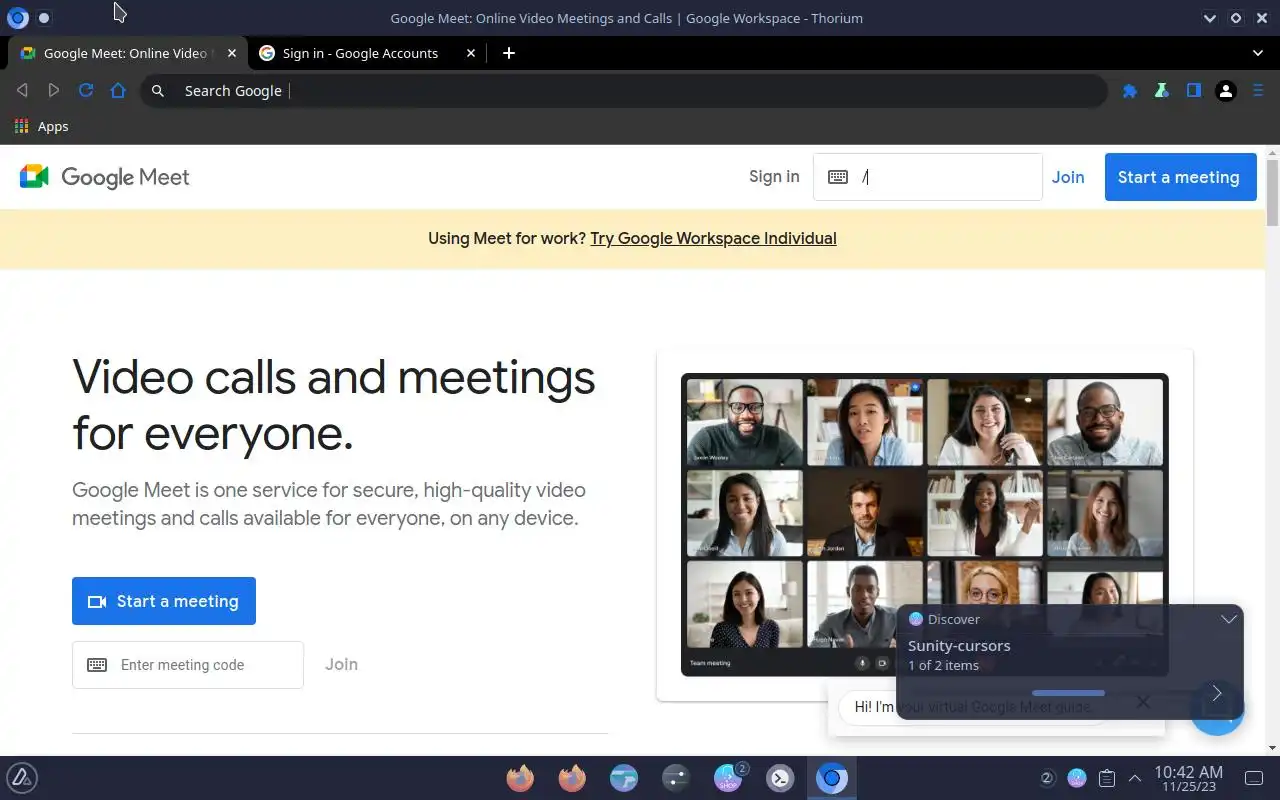Toggle the browser side panel icon
This screenshot has width=1280, height=800.
pos(1193,91)
